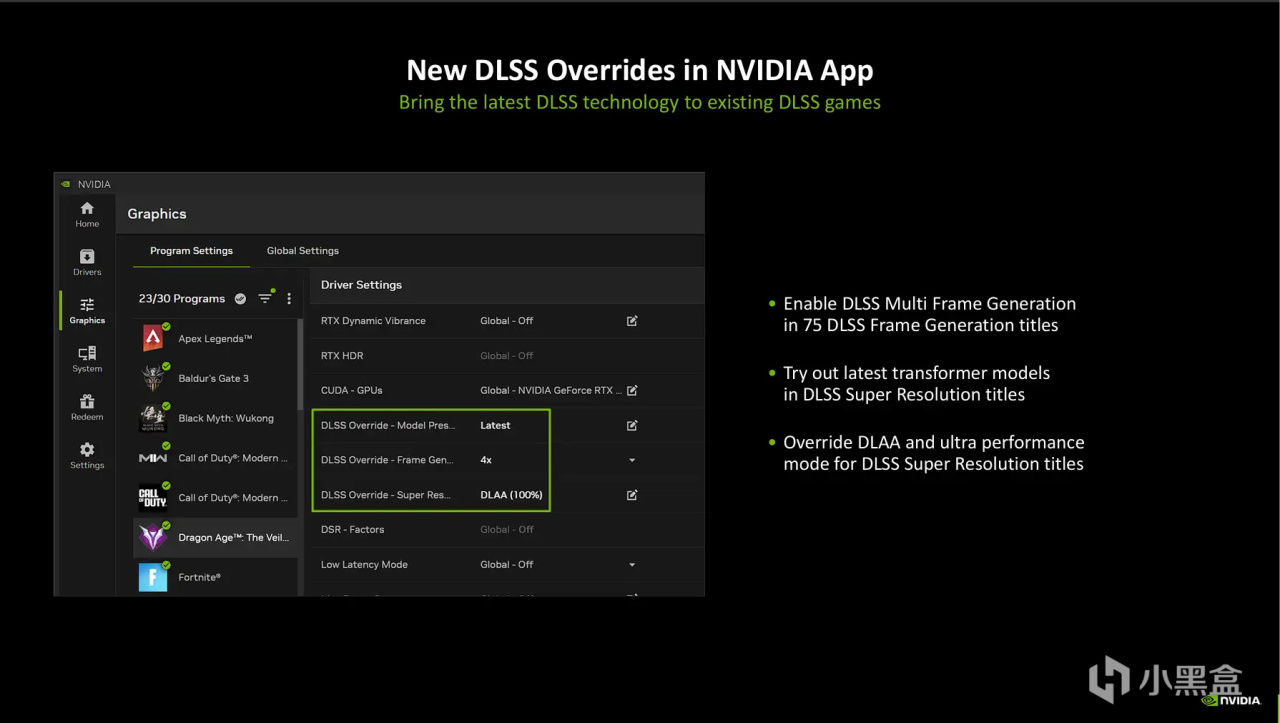The width and height of the screenshot is (1280, 723).
Task: Edit the DLSS Override Model Presets setting
Action: (x=632, y=425)
